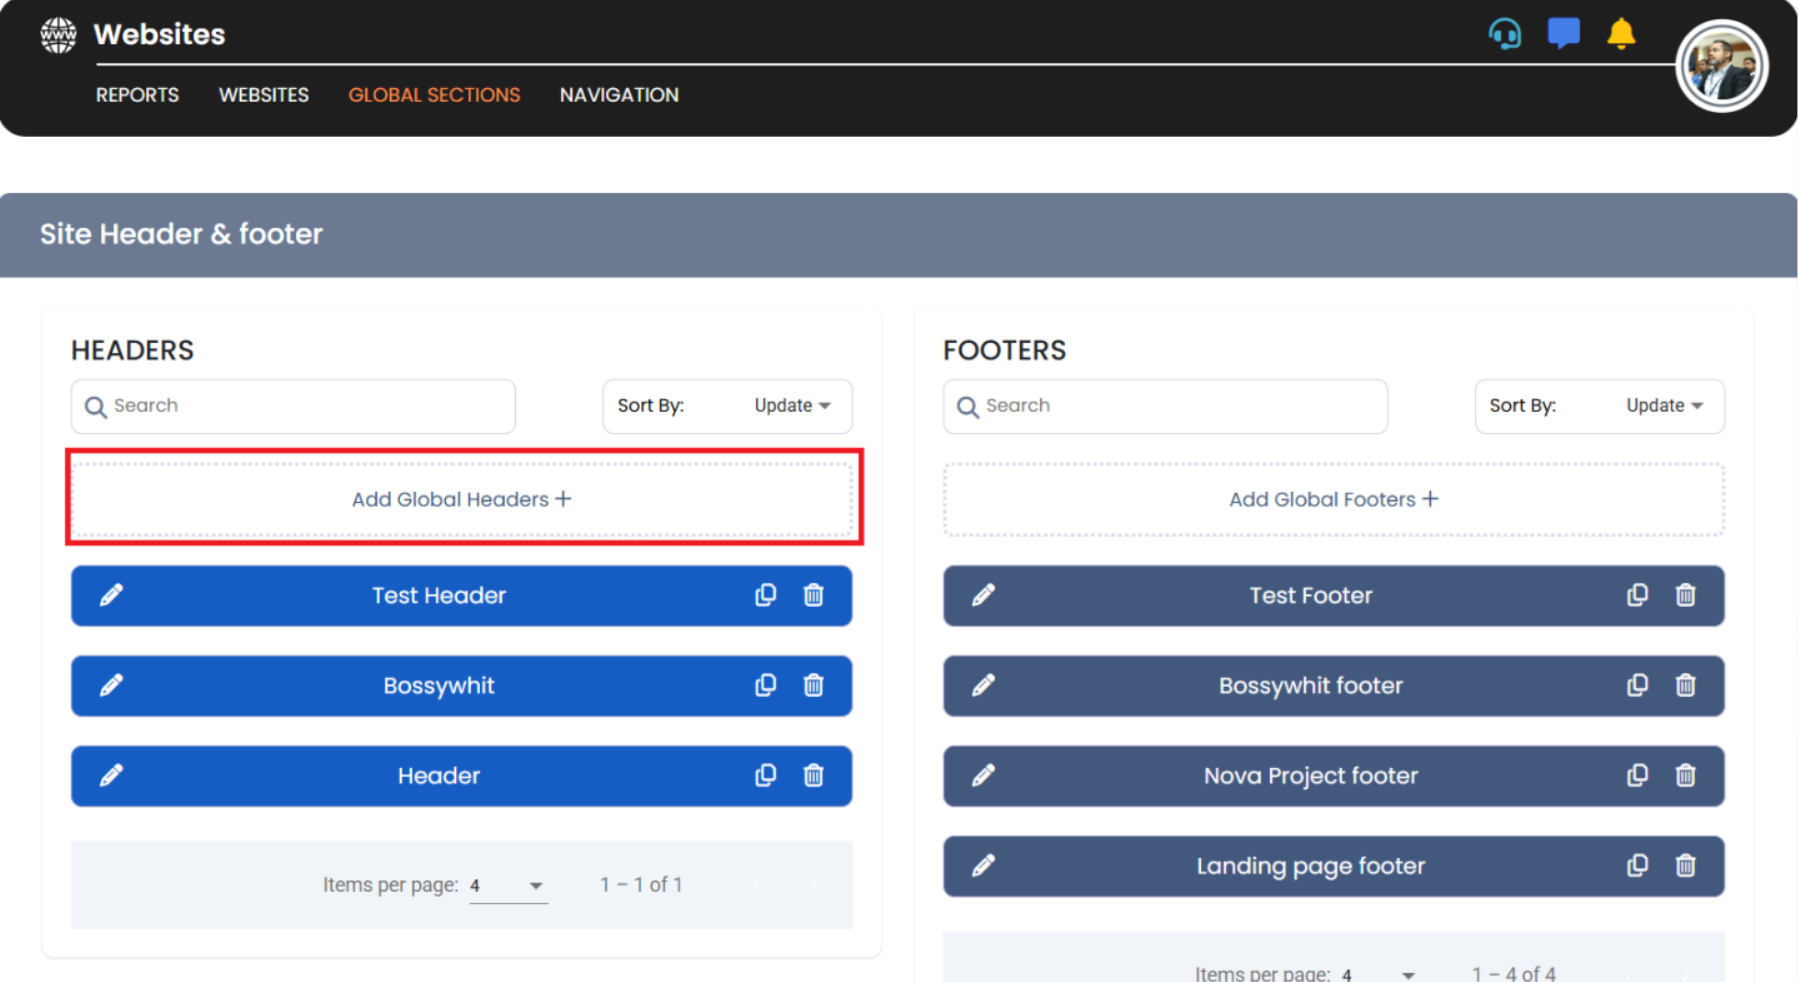Delete the Nova Project footer
Viewport: 1798px width, 982px height.
click(x=1685, y=776)
